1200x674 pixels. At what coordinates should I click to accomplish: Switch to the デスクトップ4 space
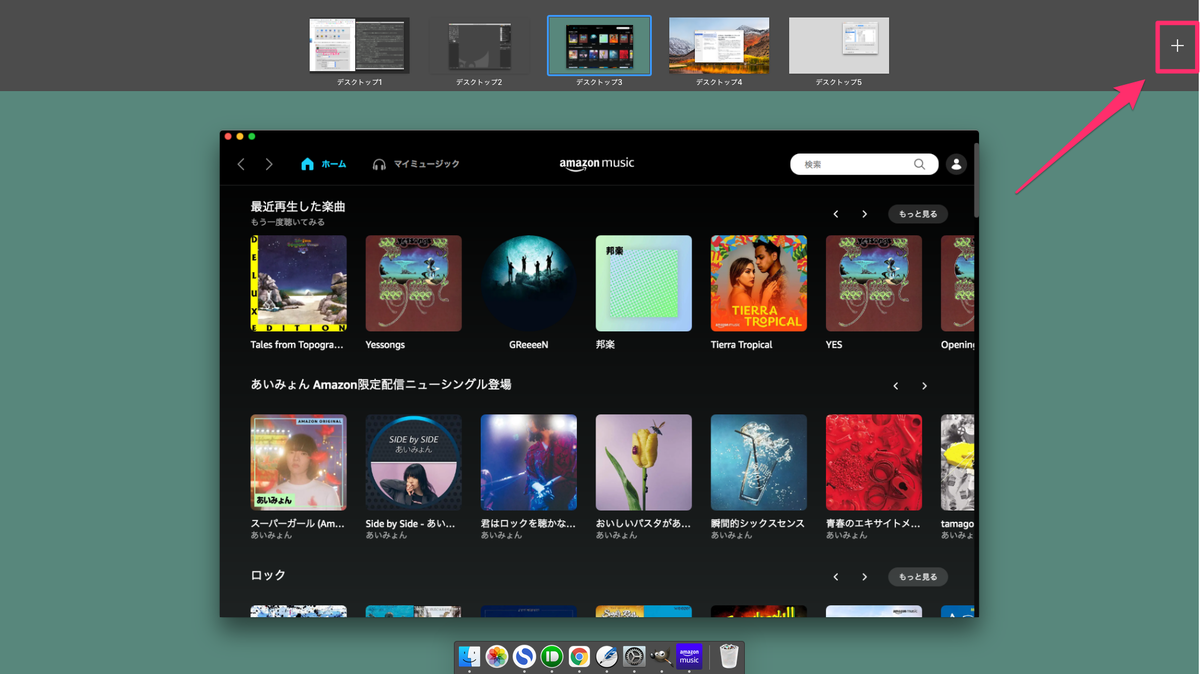(719, 45)
